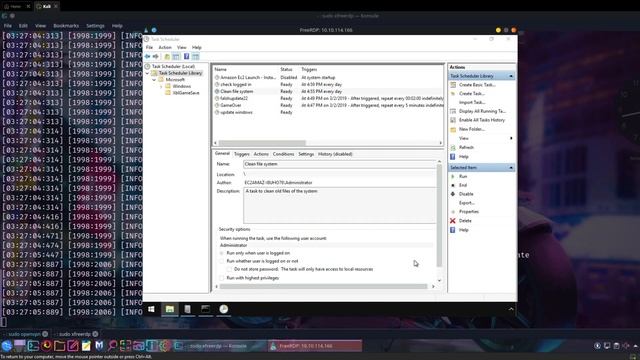Click the New Folder icon in Actions pane
Viewport: 640px width, 360px height.
pos(453,129)
